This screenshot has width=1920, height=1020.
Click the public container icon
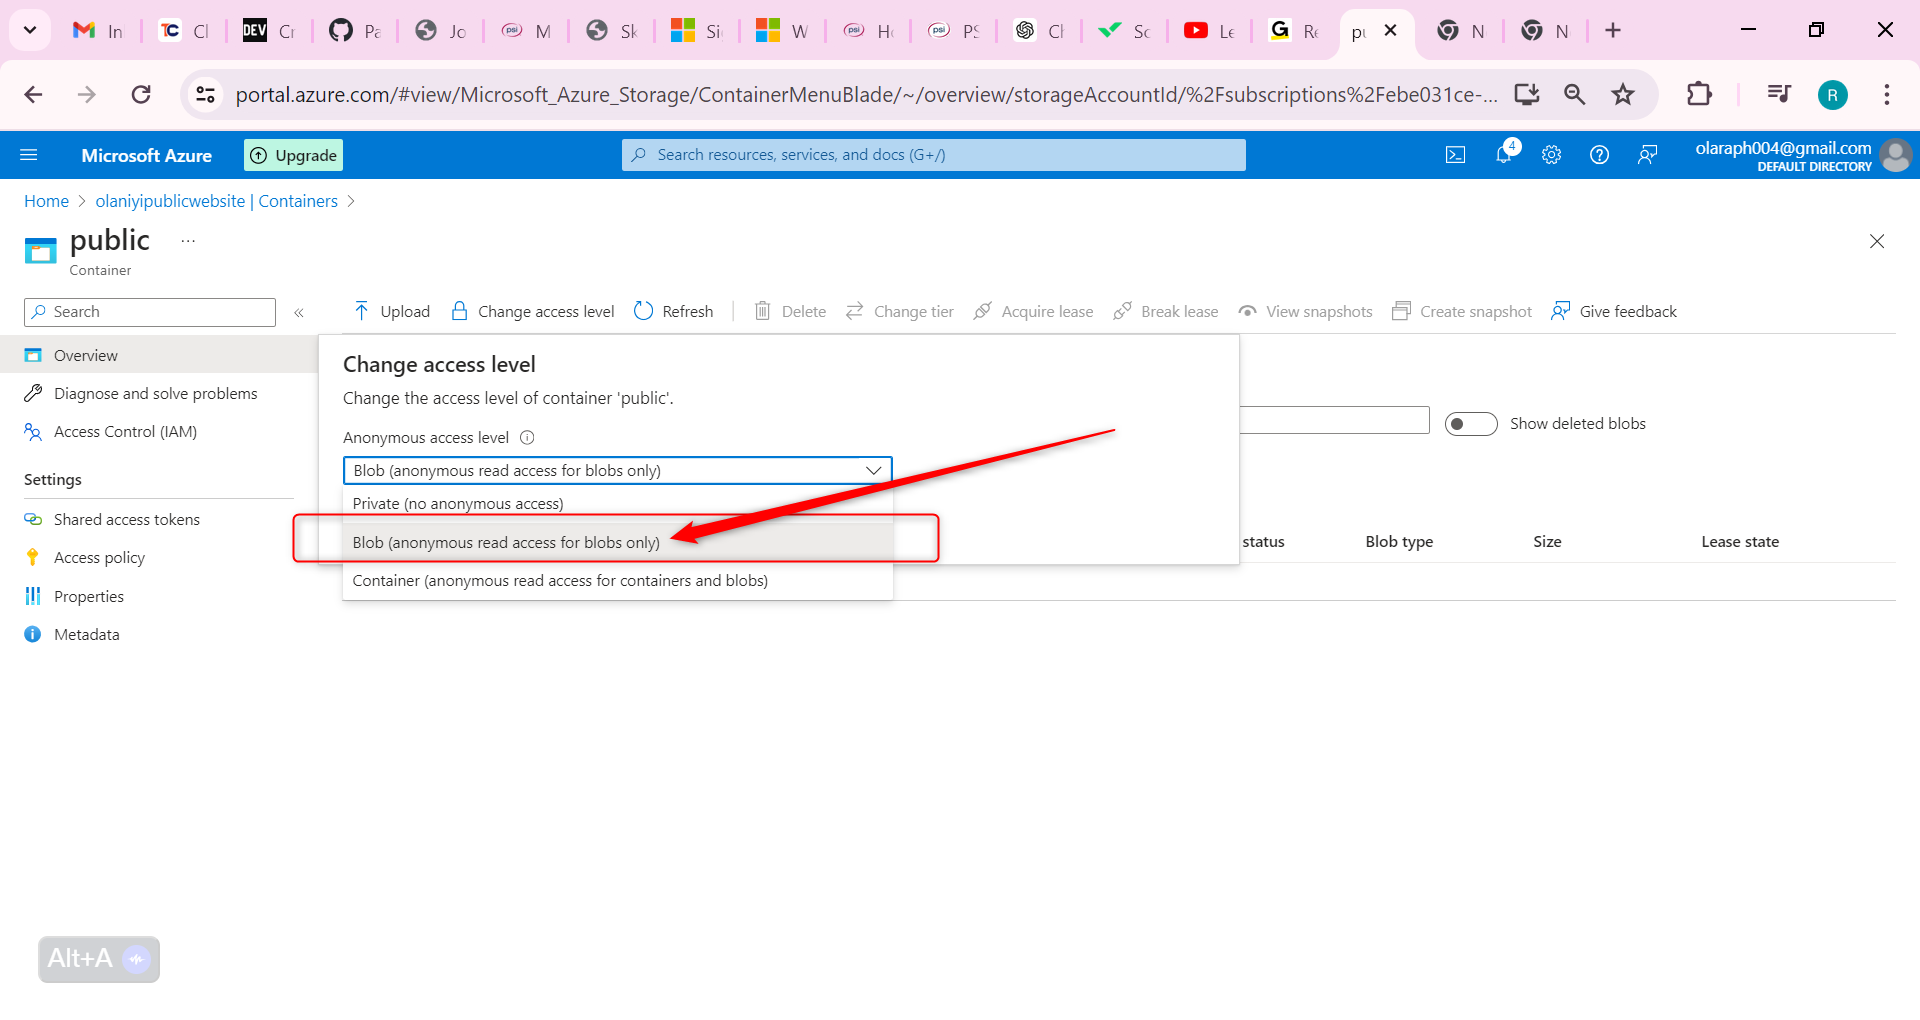[41, 250]
